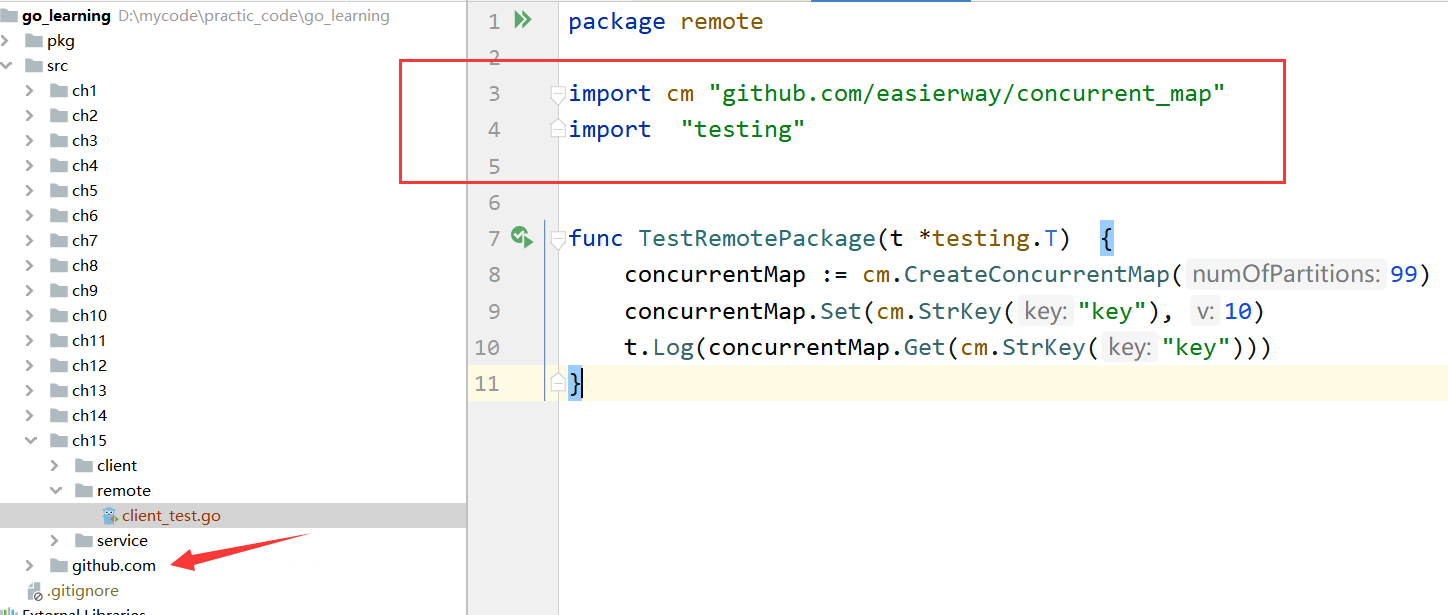This screenshot has width=1448, height=615.
Task: Fold the import block on line 3
Action: 558,94
